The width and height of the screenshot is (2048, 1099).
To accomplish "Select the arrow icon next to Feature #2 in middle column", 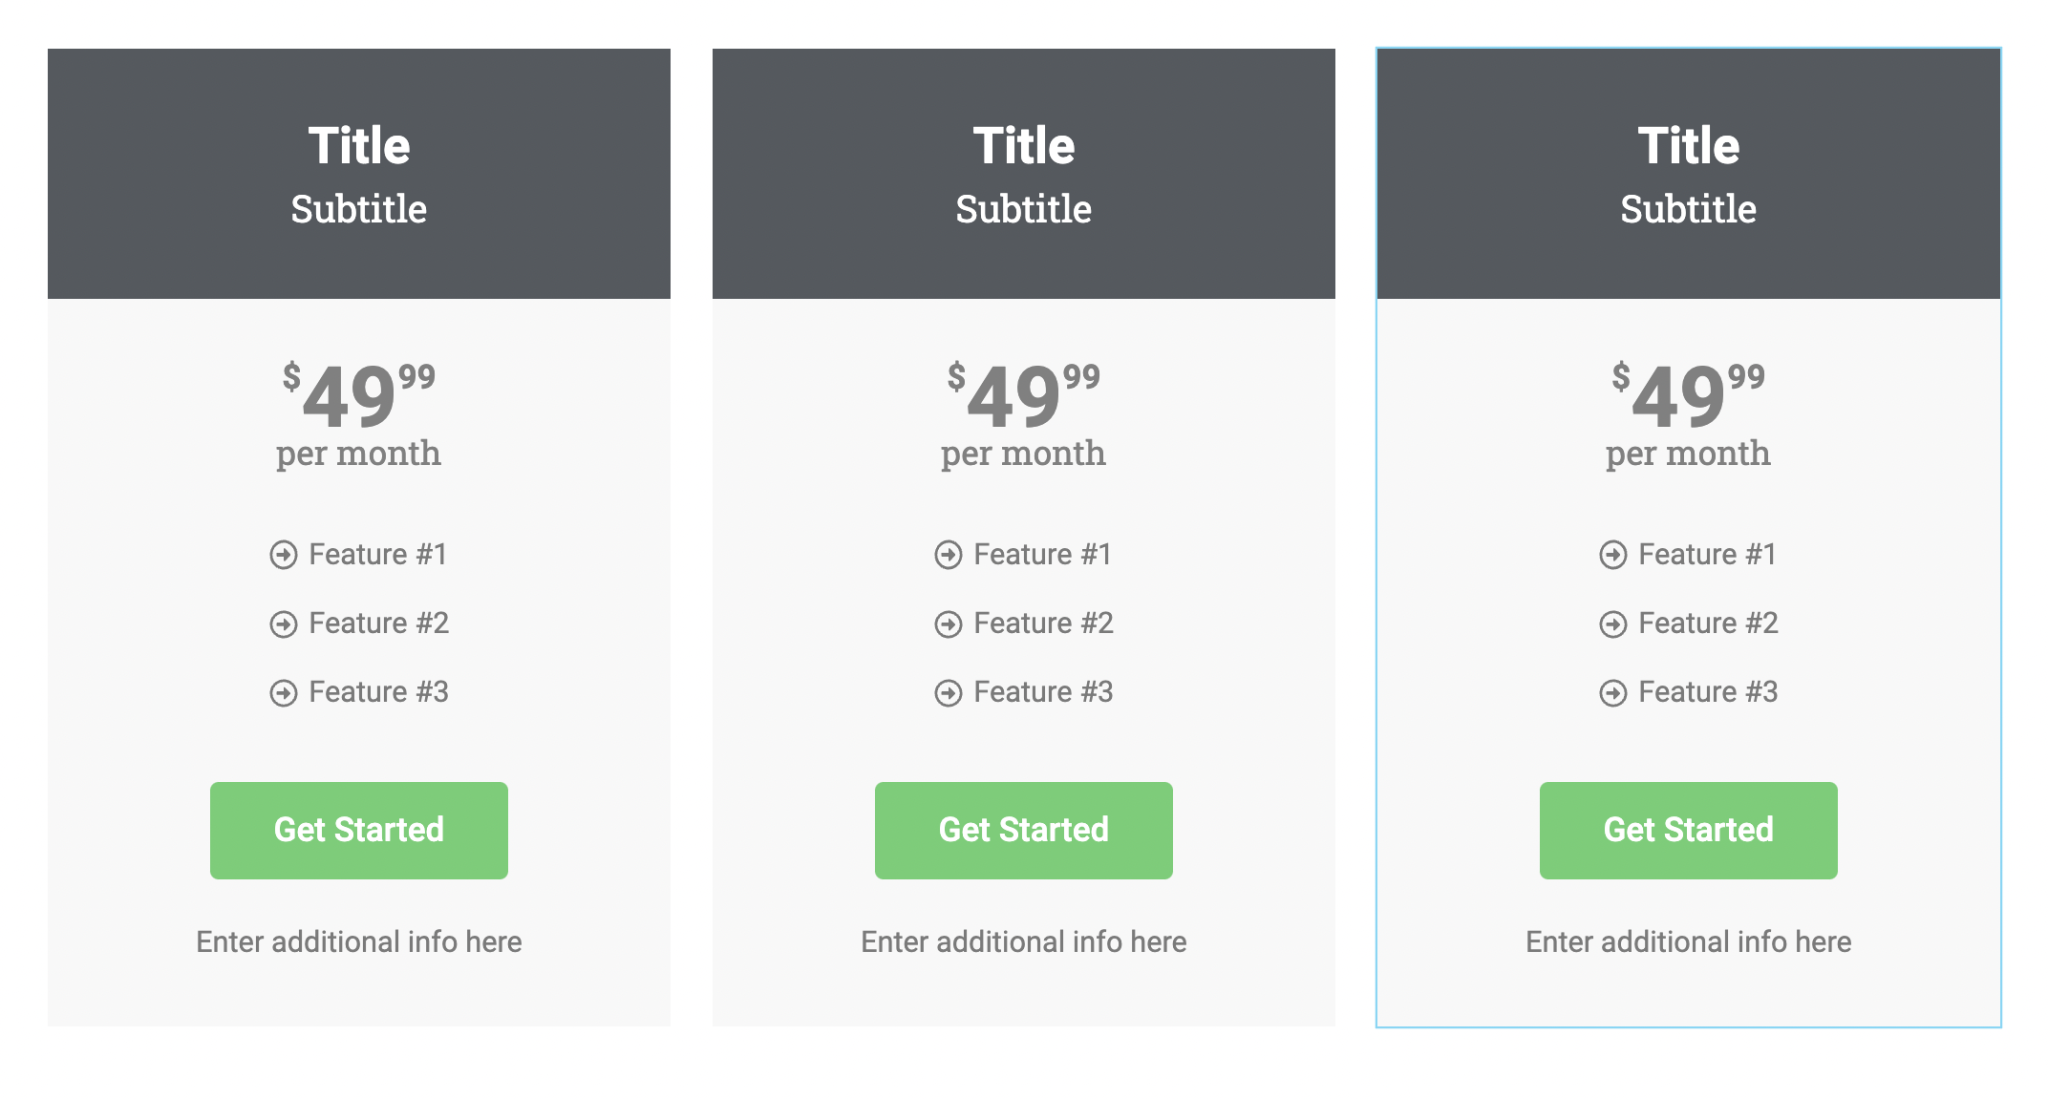I will click(948, 623).
